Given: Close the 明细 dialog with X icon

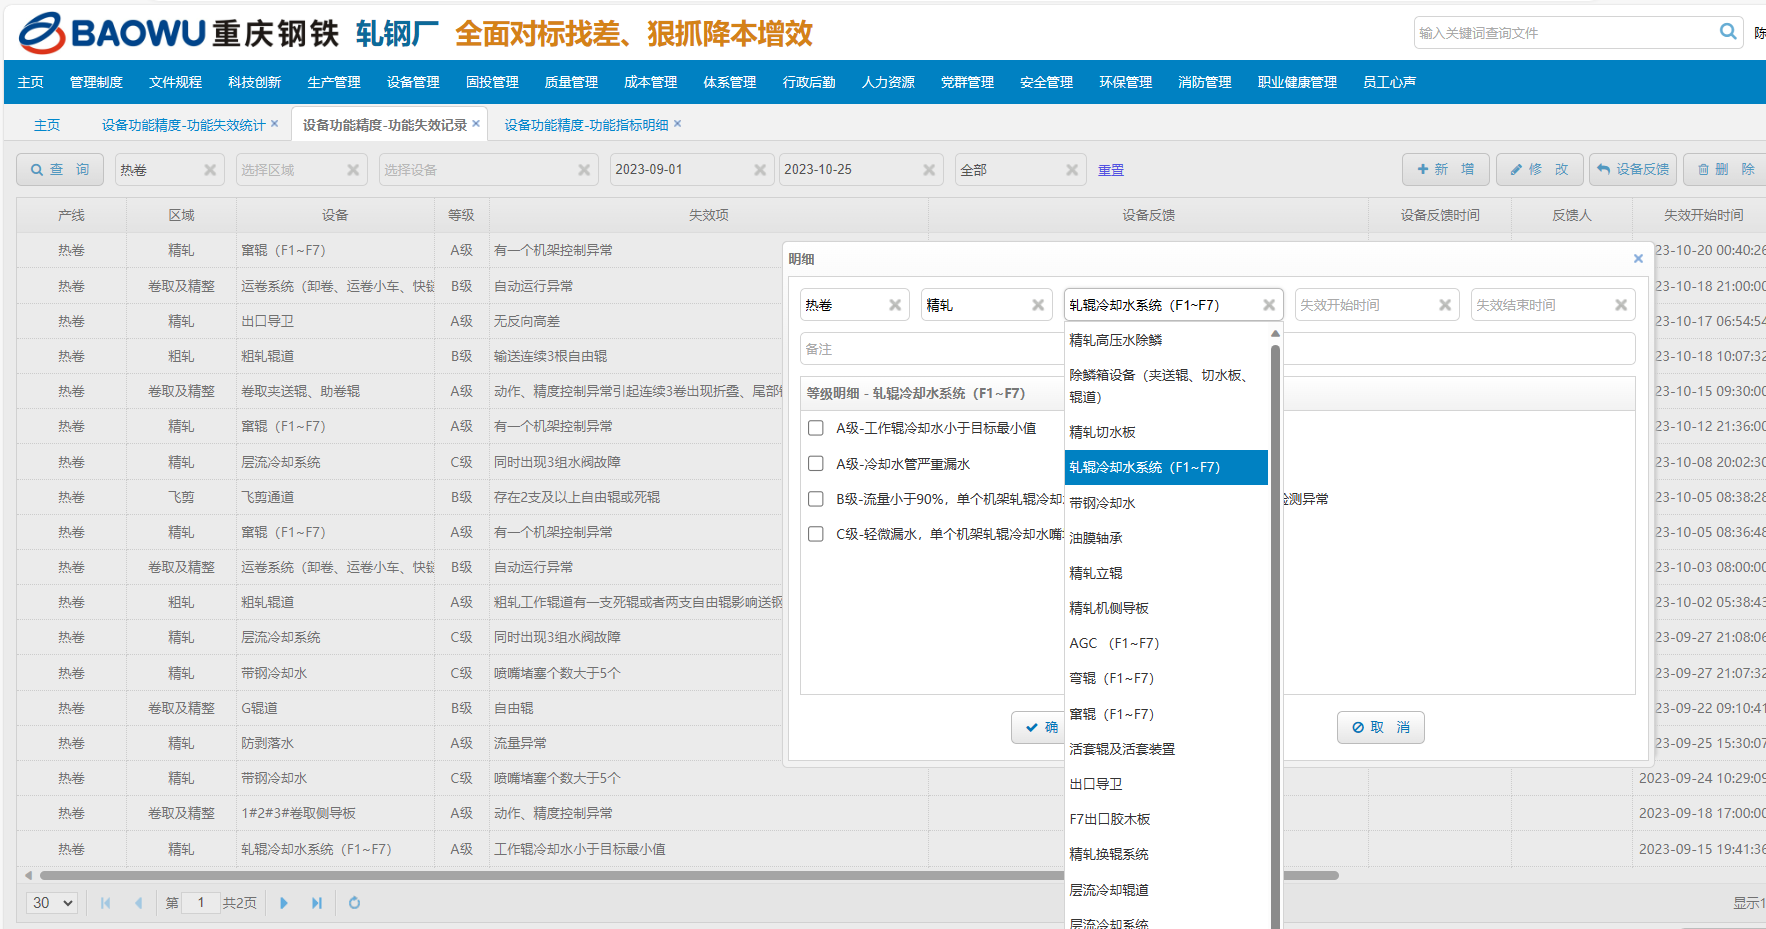Looking at the screenshot, I should pos(1638,259).
